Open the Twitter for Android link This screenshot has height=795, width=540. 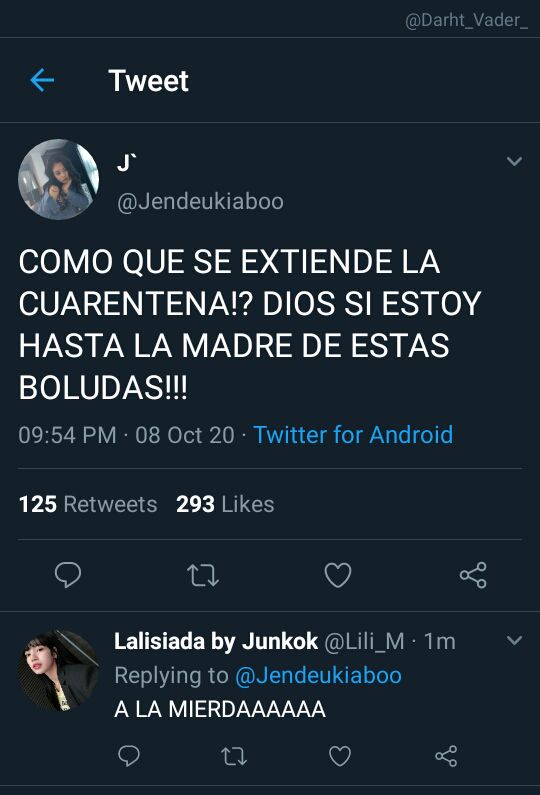pyautogui.click(x=353, y=435)
